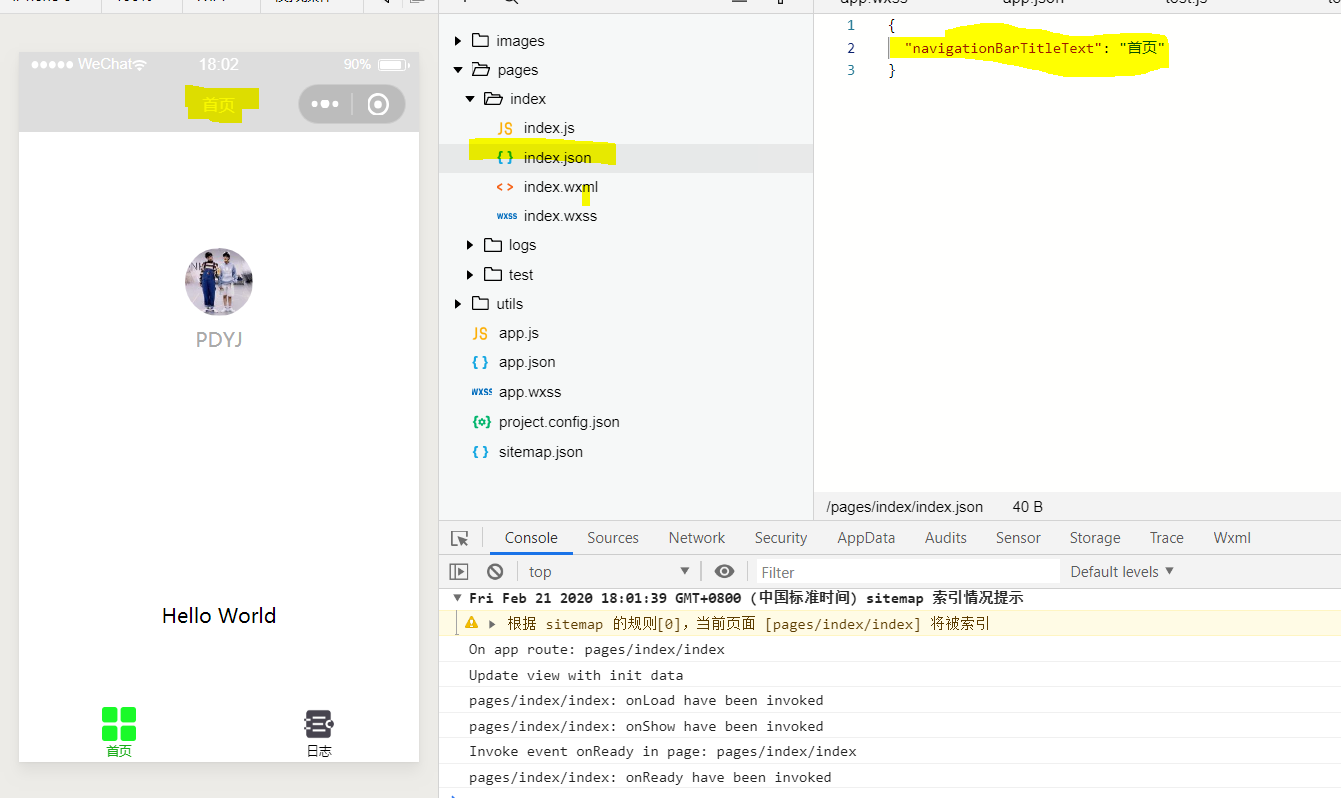Open the Default levels dropdown
This screenshot has height=798, width=1341.
1122,572
